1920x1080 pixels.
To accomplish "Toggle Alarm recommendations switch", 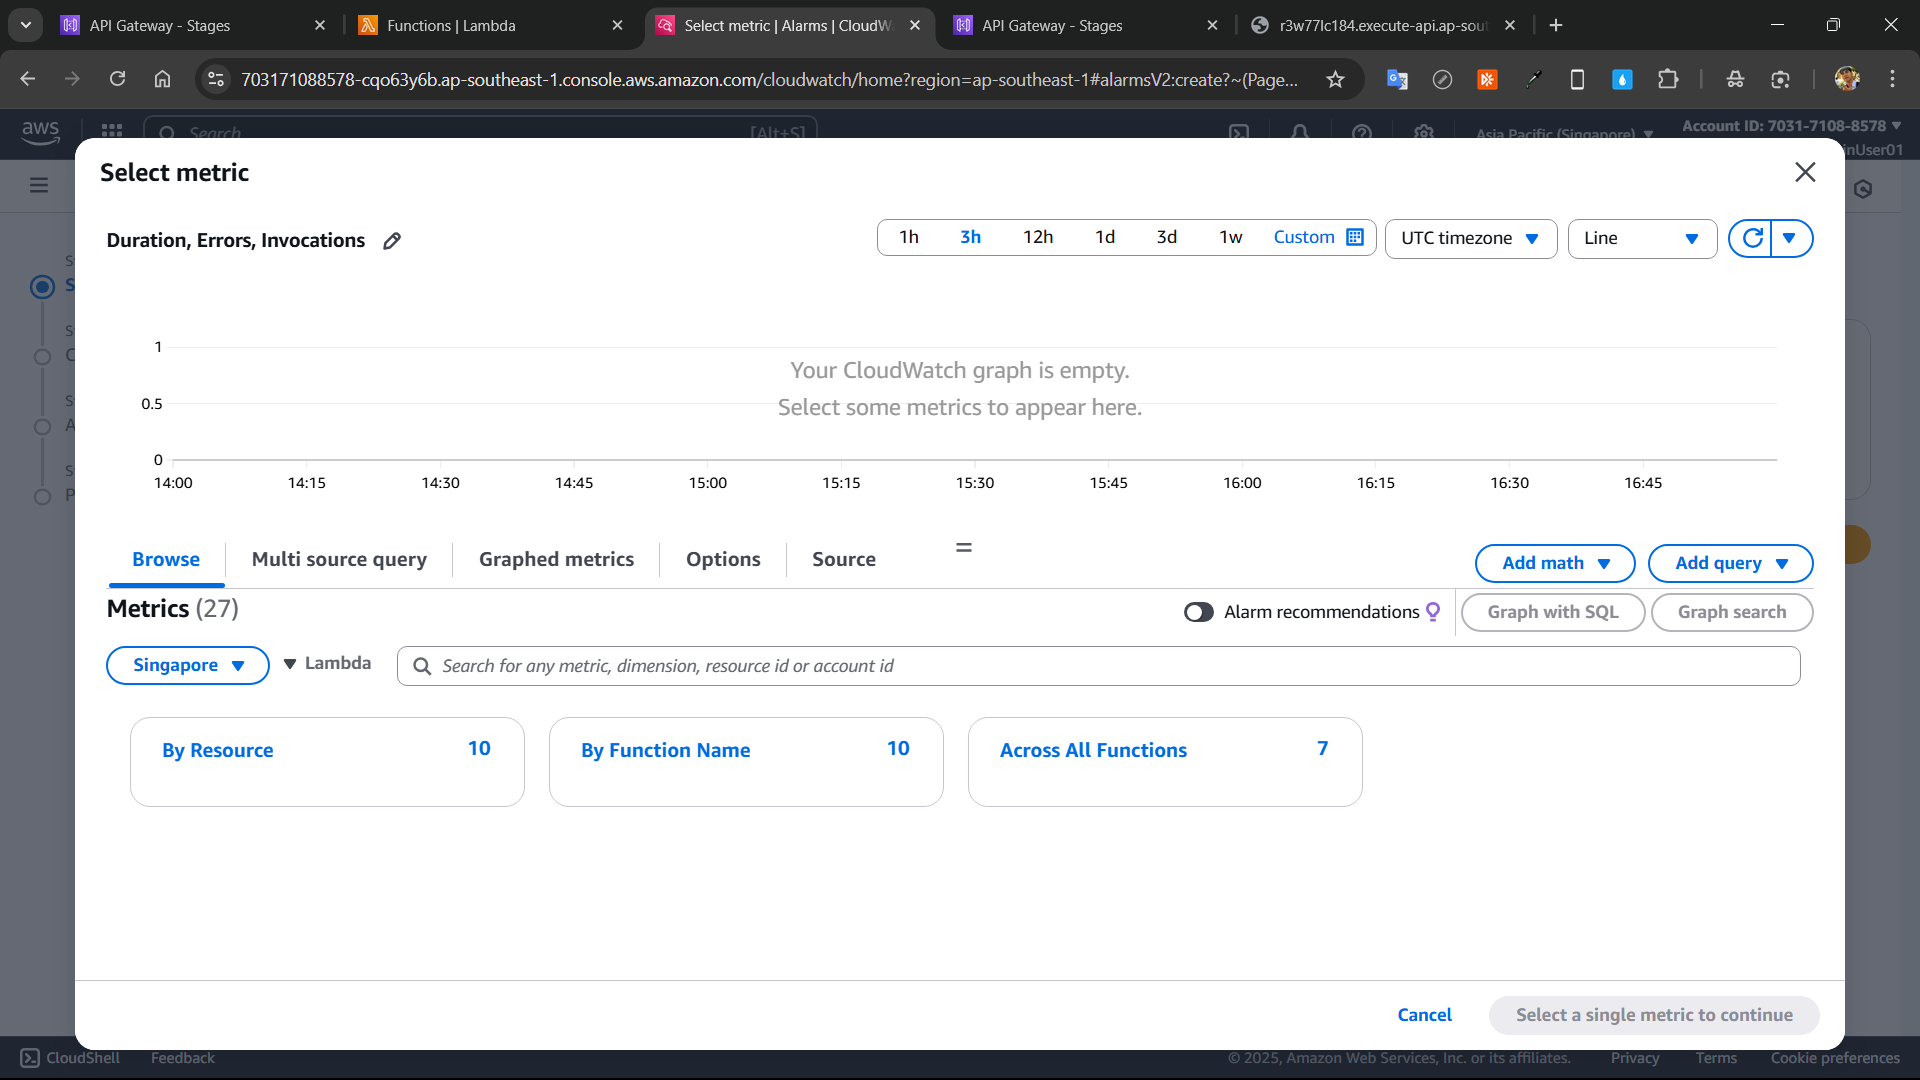I will [1198, 612].
